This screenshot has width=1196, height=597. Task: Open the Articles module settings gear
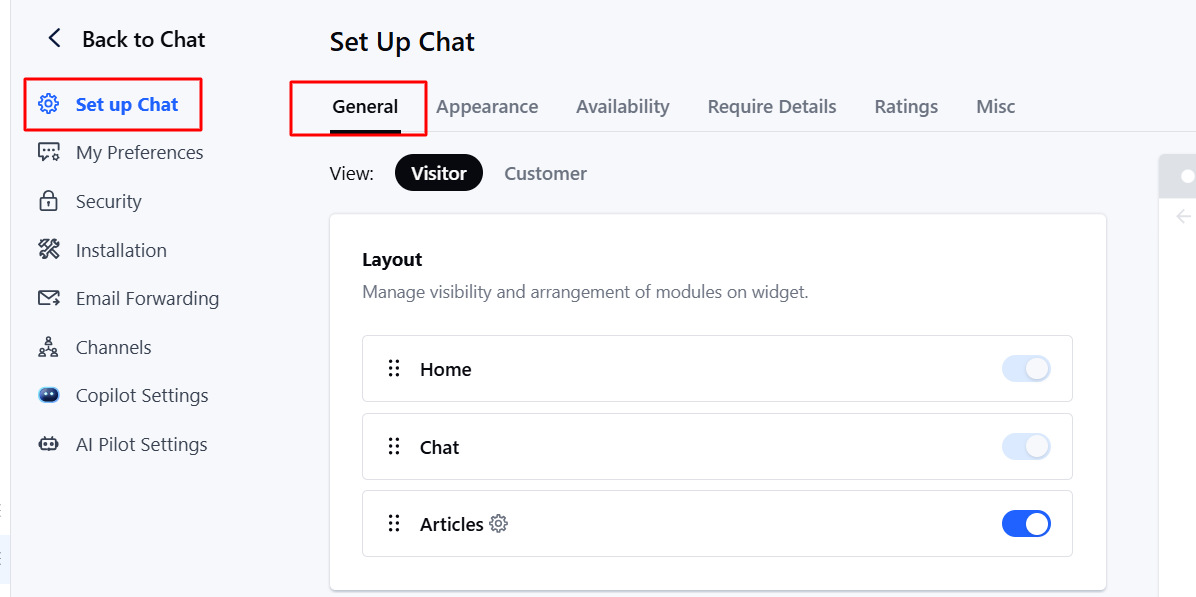[x=499, y=523]
